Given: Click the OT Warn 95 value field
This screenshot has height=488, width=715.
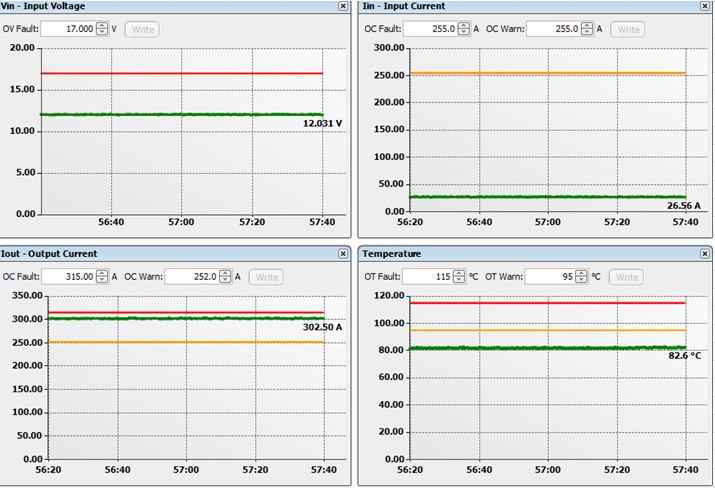Looking at the screenshot, I should (549, 277).
